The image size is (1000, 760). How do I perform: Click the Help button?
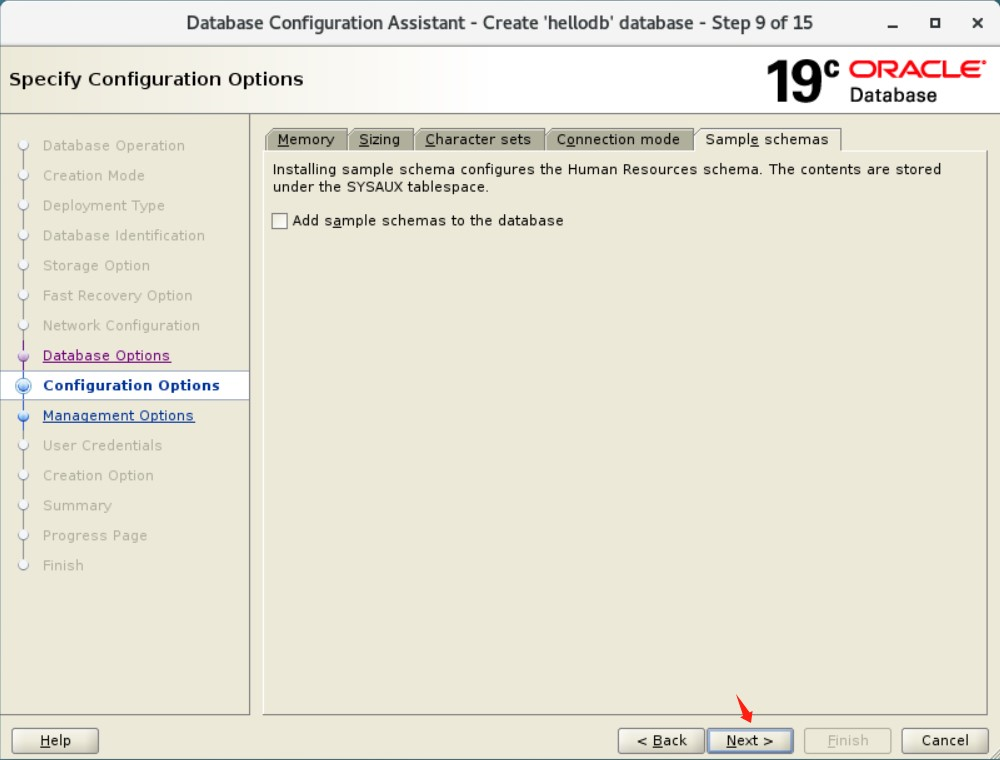click(55, 740)
